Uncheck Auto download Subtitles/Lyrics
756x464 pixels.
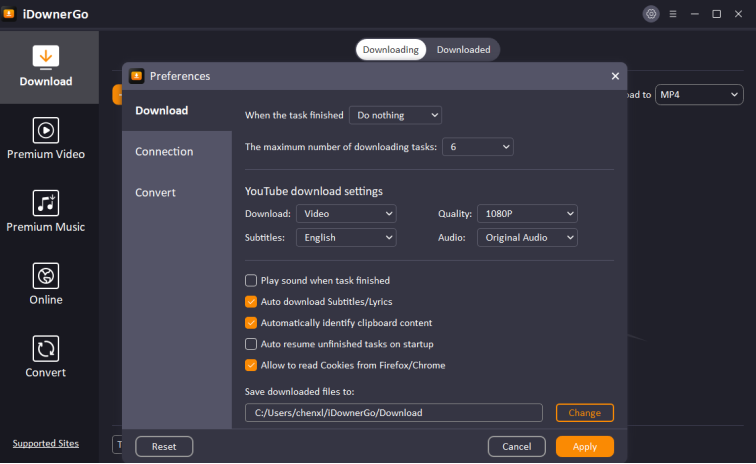click(251, 301)
